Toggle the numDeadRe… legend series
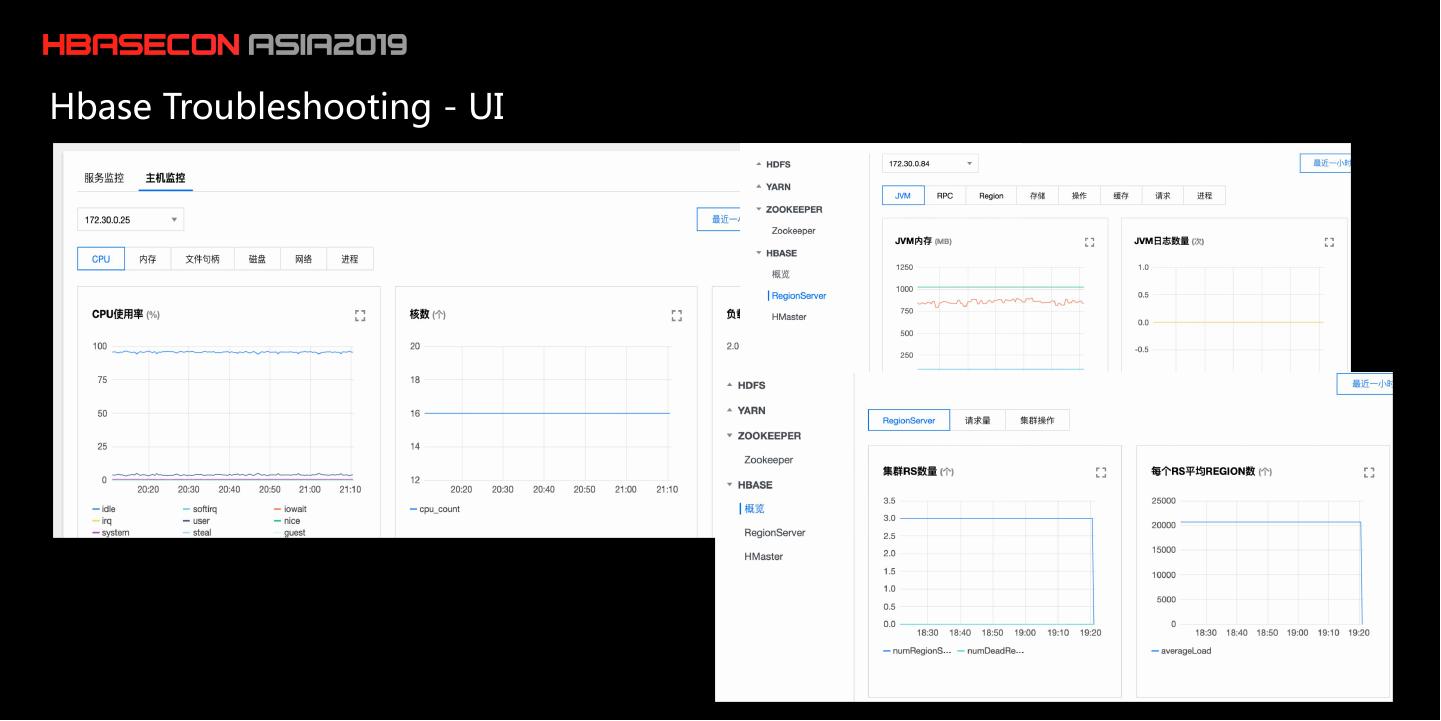 (x=991, y=651)
